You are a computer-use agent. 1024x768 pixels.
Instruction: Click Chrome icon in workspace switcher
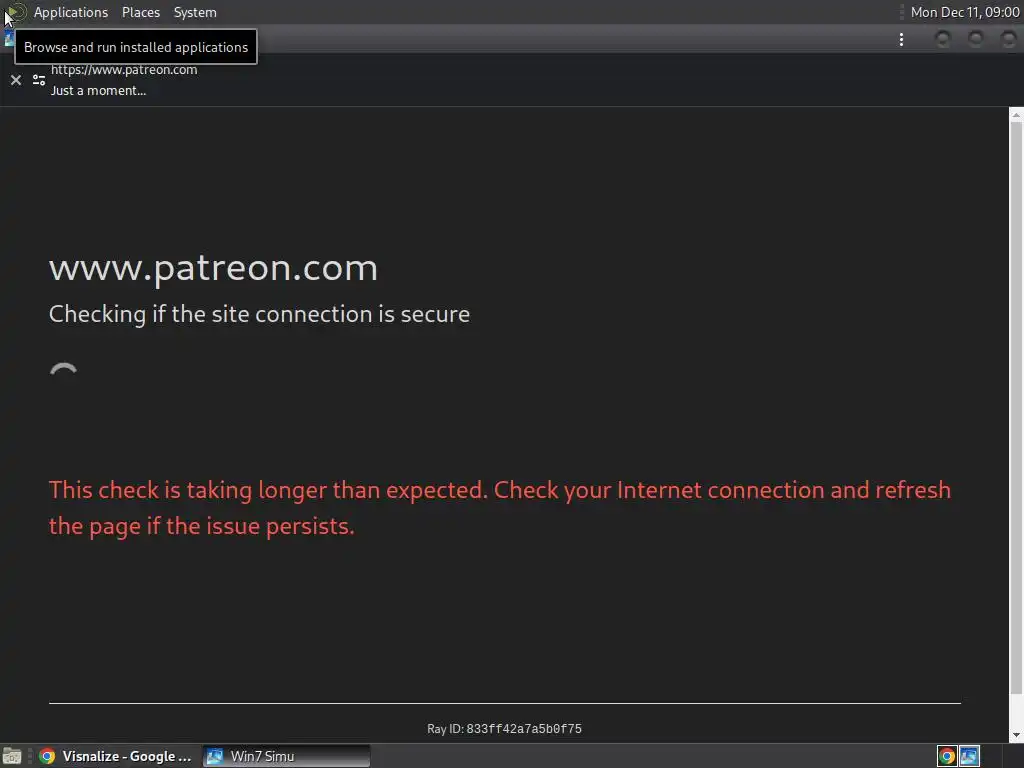tap(947, 756)
